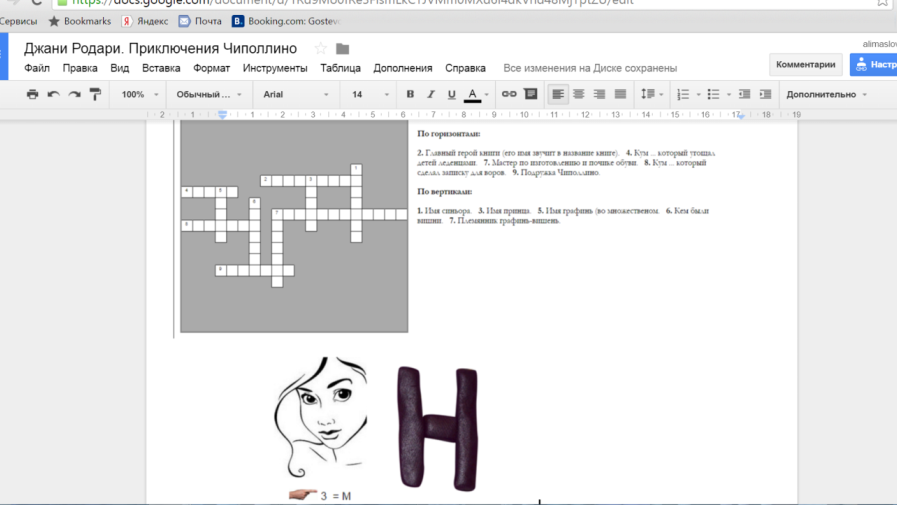Open the Таблица menu
897x505 pixels.
click(x=340, y=68)
